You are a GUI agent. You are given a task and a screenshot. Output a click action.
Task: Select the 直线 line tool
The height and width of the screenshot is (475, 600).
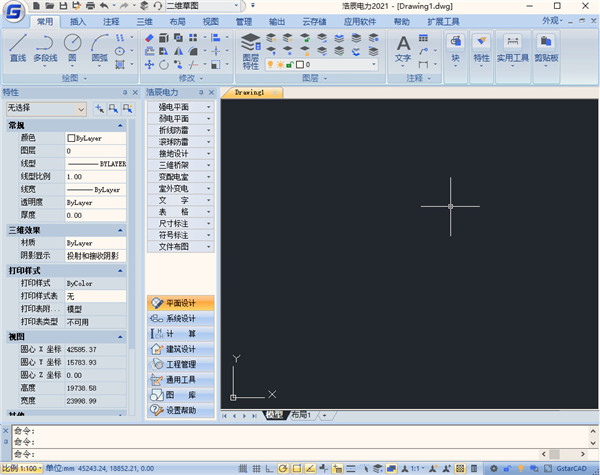click(18, 47)
